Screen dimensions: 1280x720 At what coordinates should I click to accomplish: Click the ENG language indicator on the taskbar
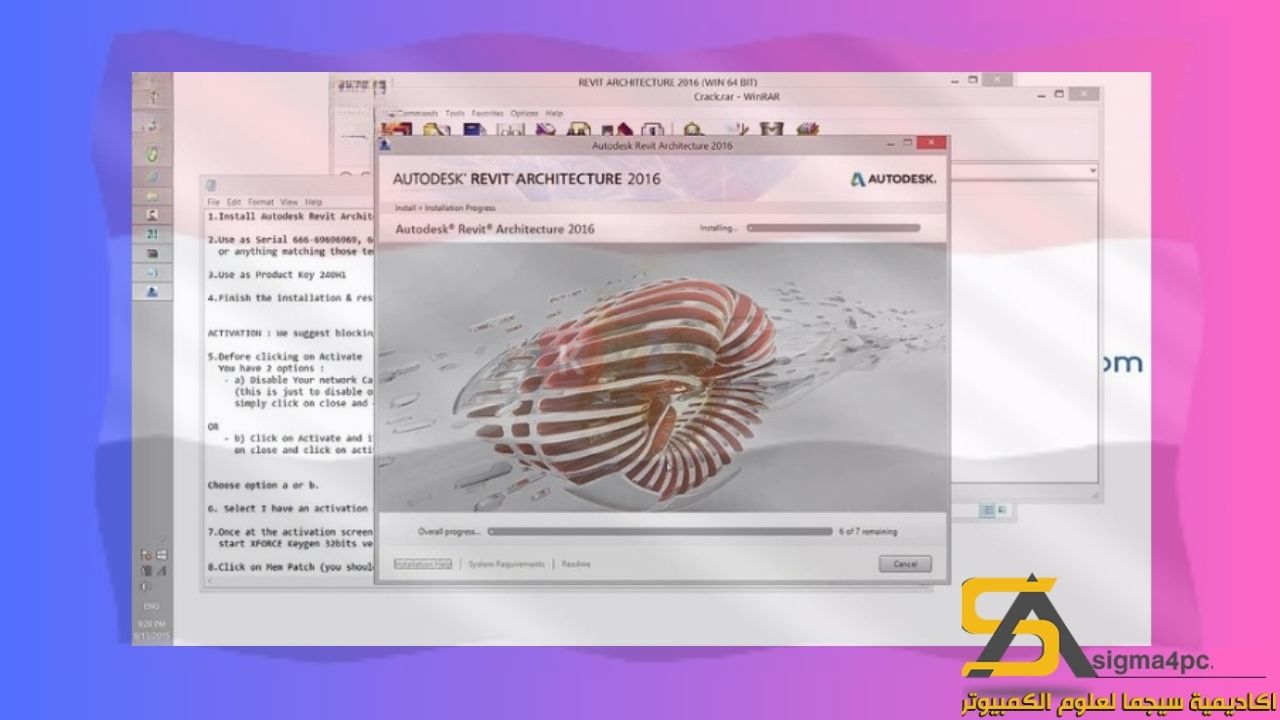click(x=152, y=606)
